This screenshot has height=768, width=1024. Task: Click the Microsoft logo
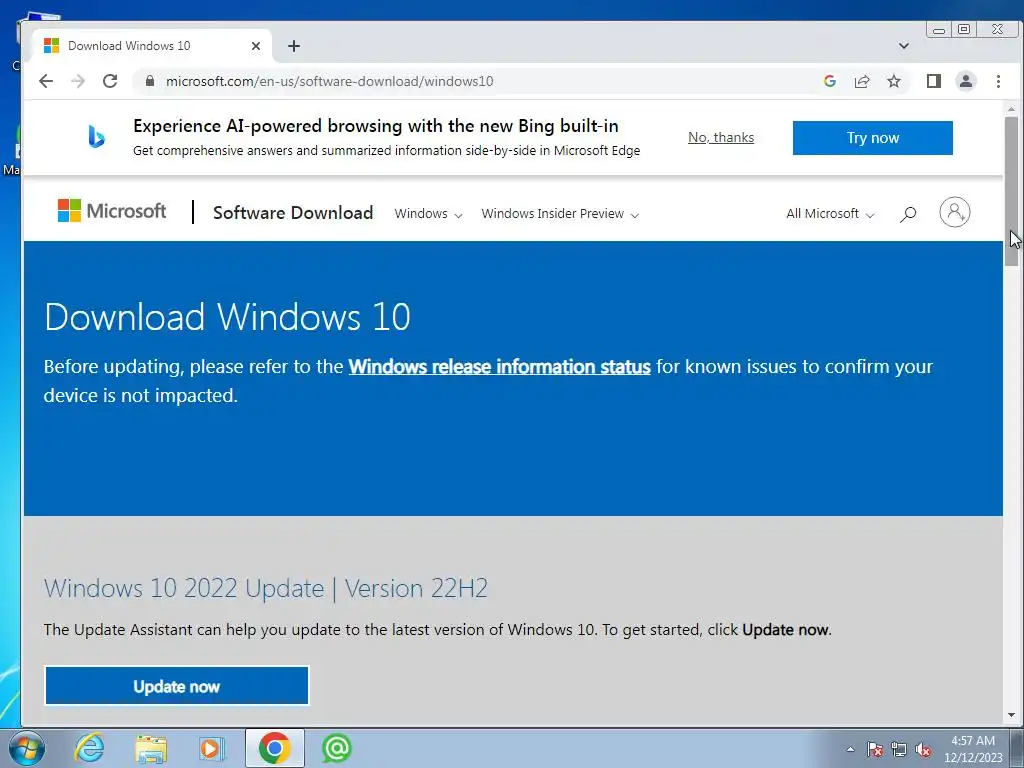[x=112, y=211]
